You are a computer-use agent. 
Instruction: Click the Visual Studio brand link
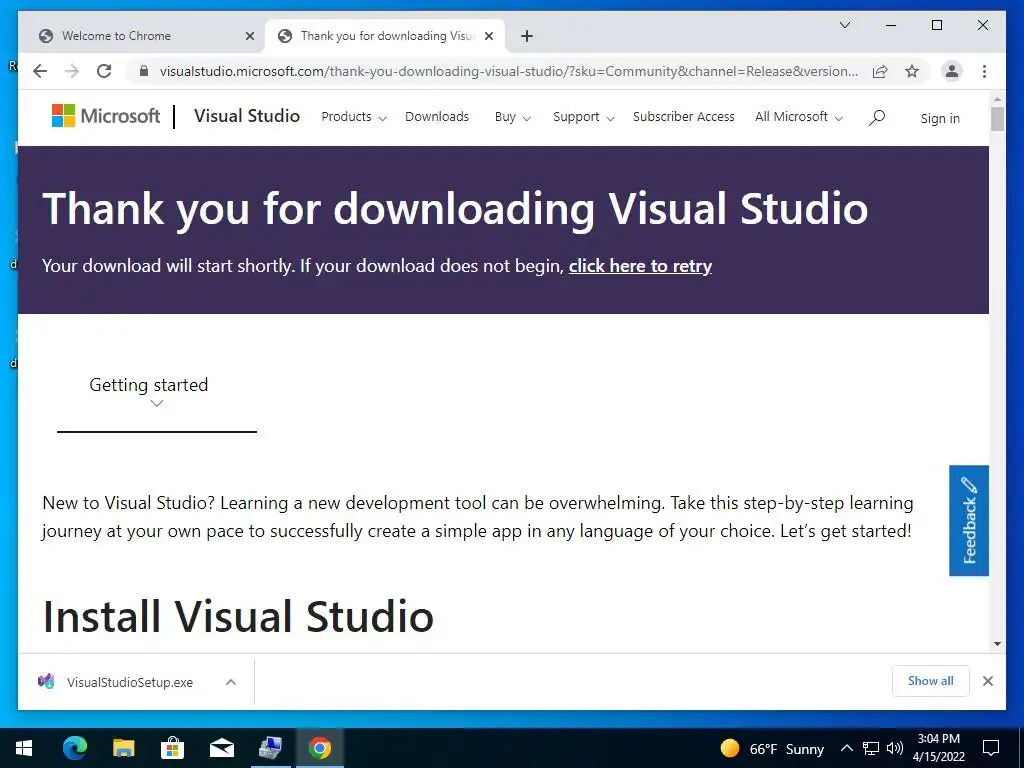[247, 116]
